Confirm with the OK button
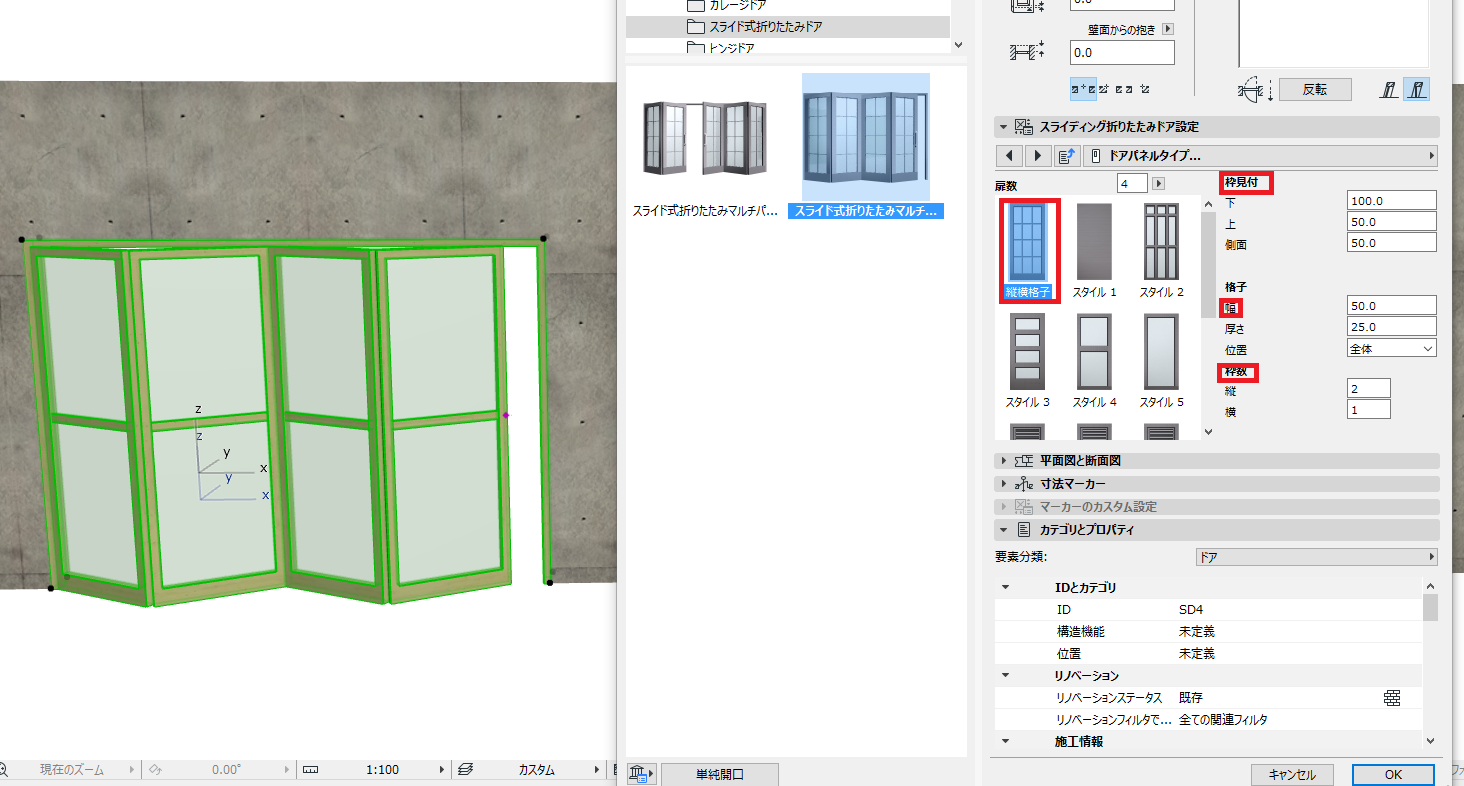 [1393, 775]
